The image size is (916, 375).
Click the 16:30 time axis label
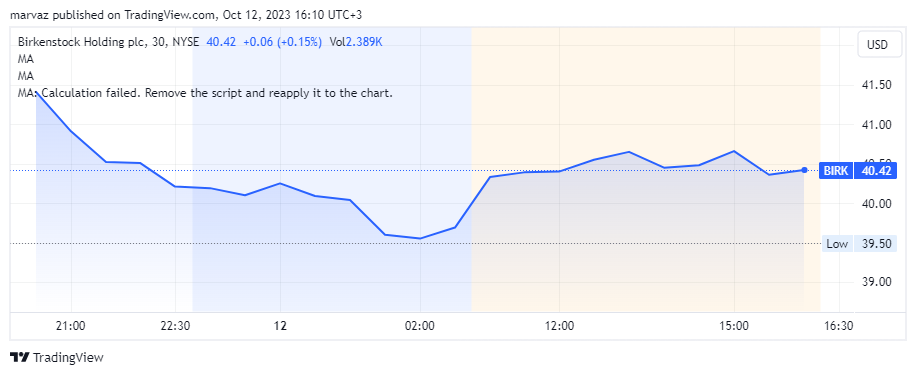click(839, 325)
